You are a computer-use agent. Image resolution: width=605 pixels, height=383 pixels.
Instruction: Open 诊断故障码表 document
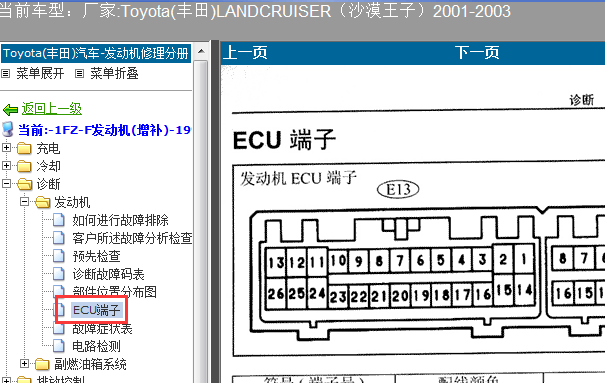coord(108,274)
